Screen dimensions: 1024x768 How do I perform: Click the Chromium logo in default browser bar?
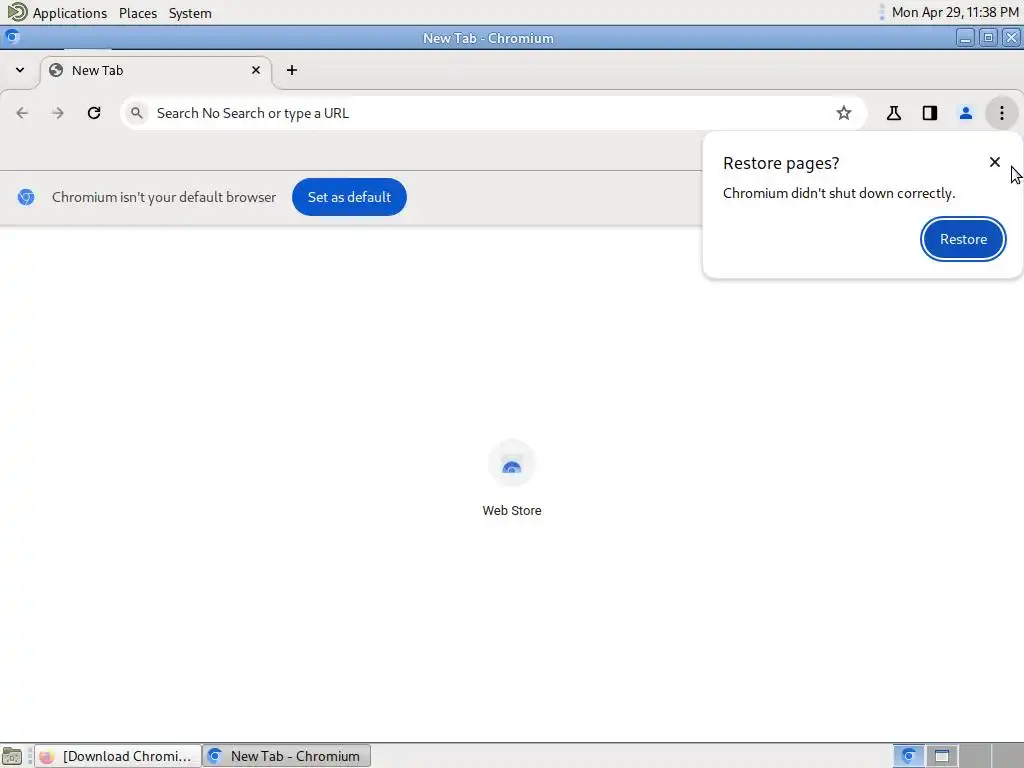26,197
